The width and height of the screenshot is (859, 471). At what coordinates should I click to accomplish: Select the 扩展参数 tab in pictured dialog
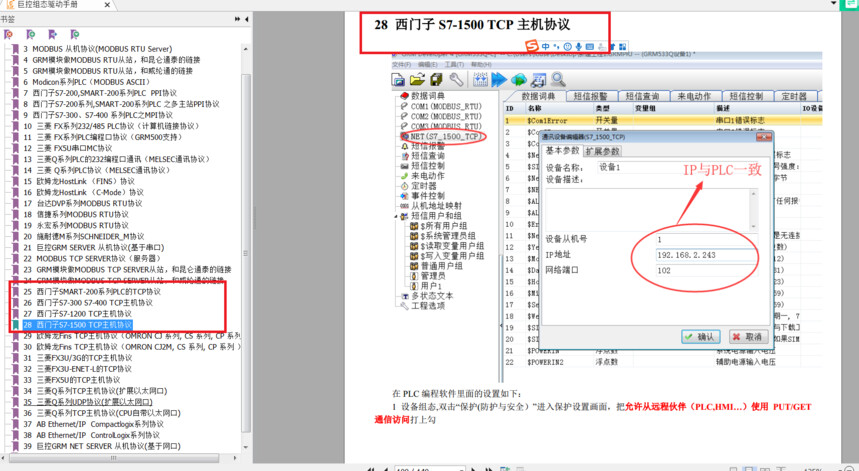coord(602,151)
